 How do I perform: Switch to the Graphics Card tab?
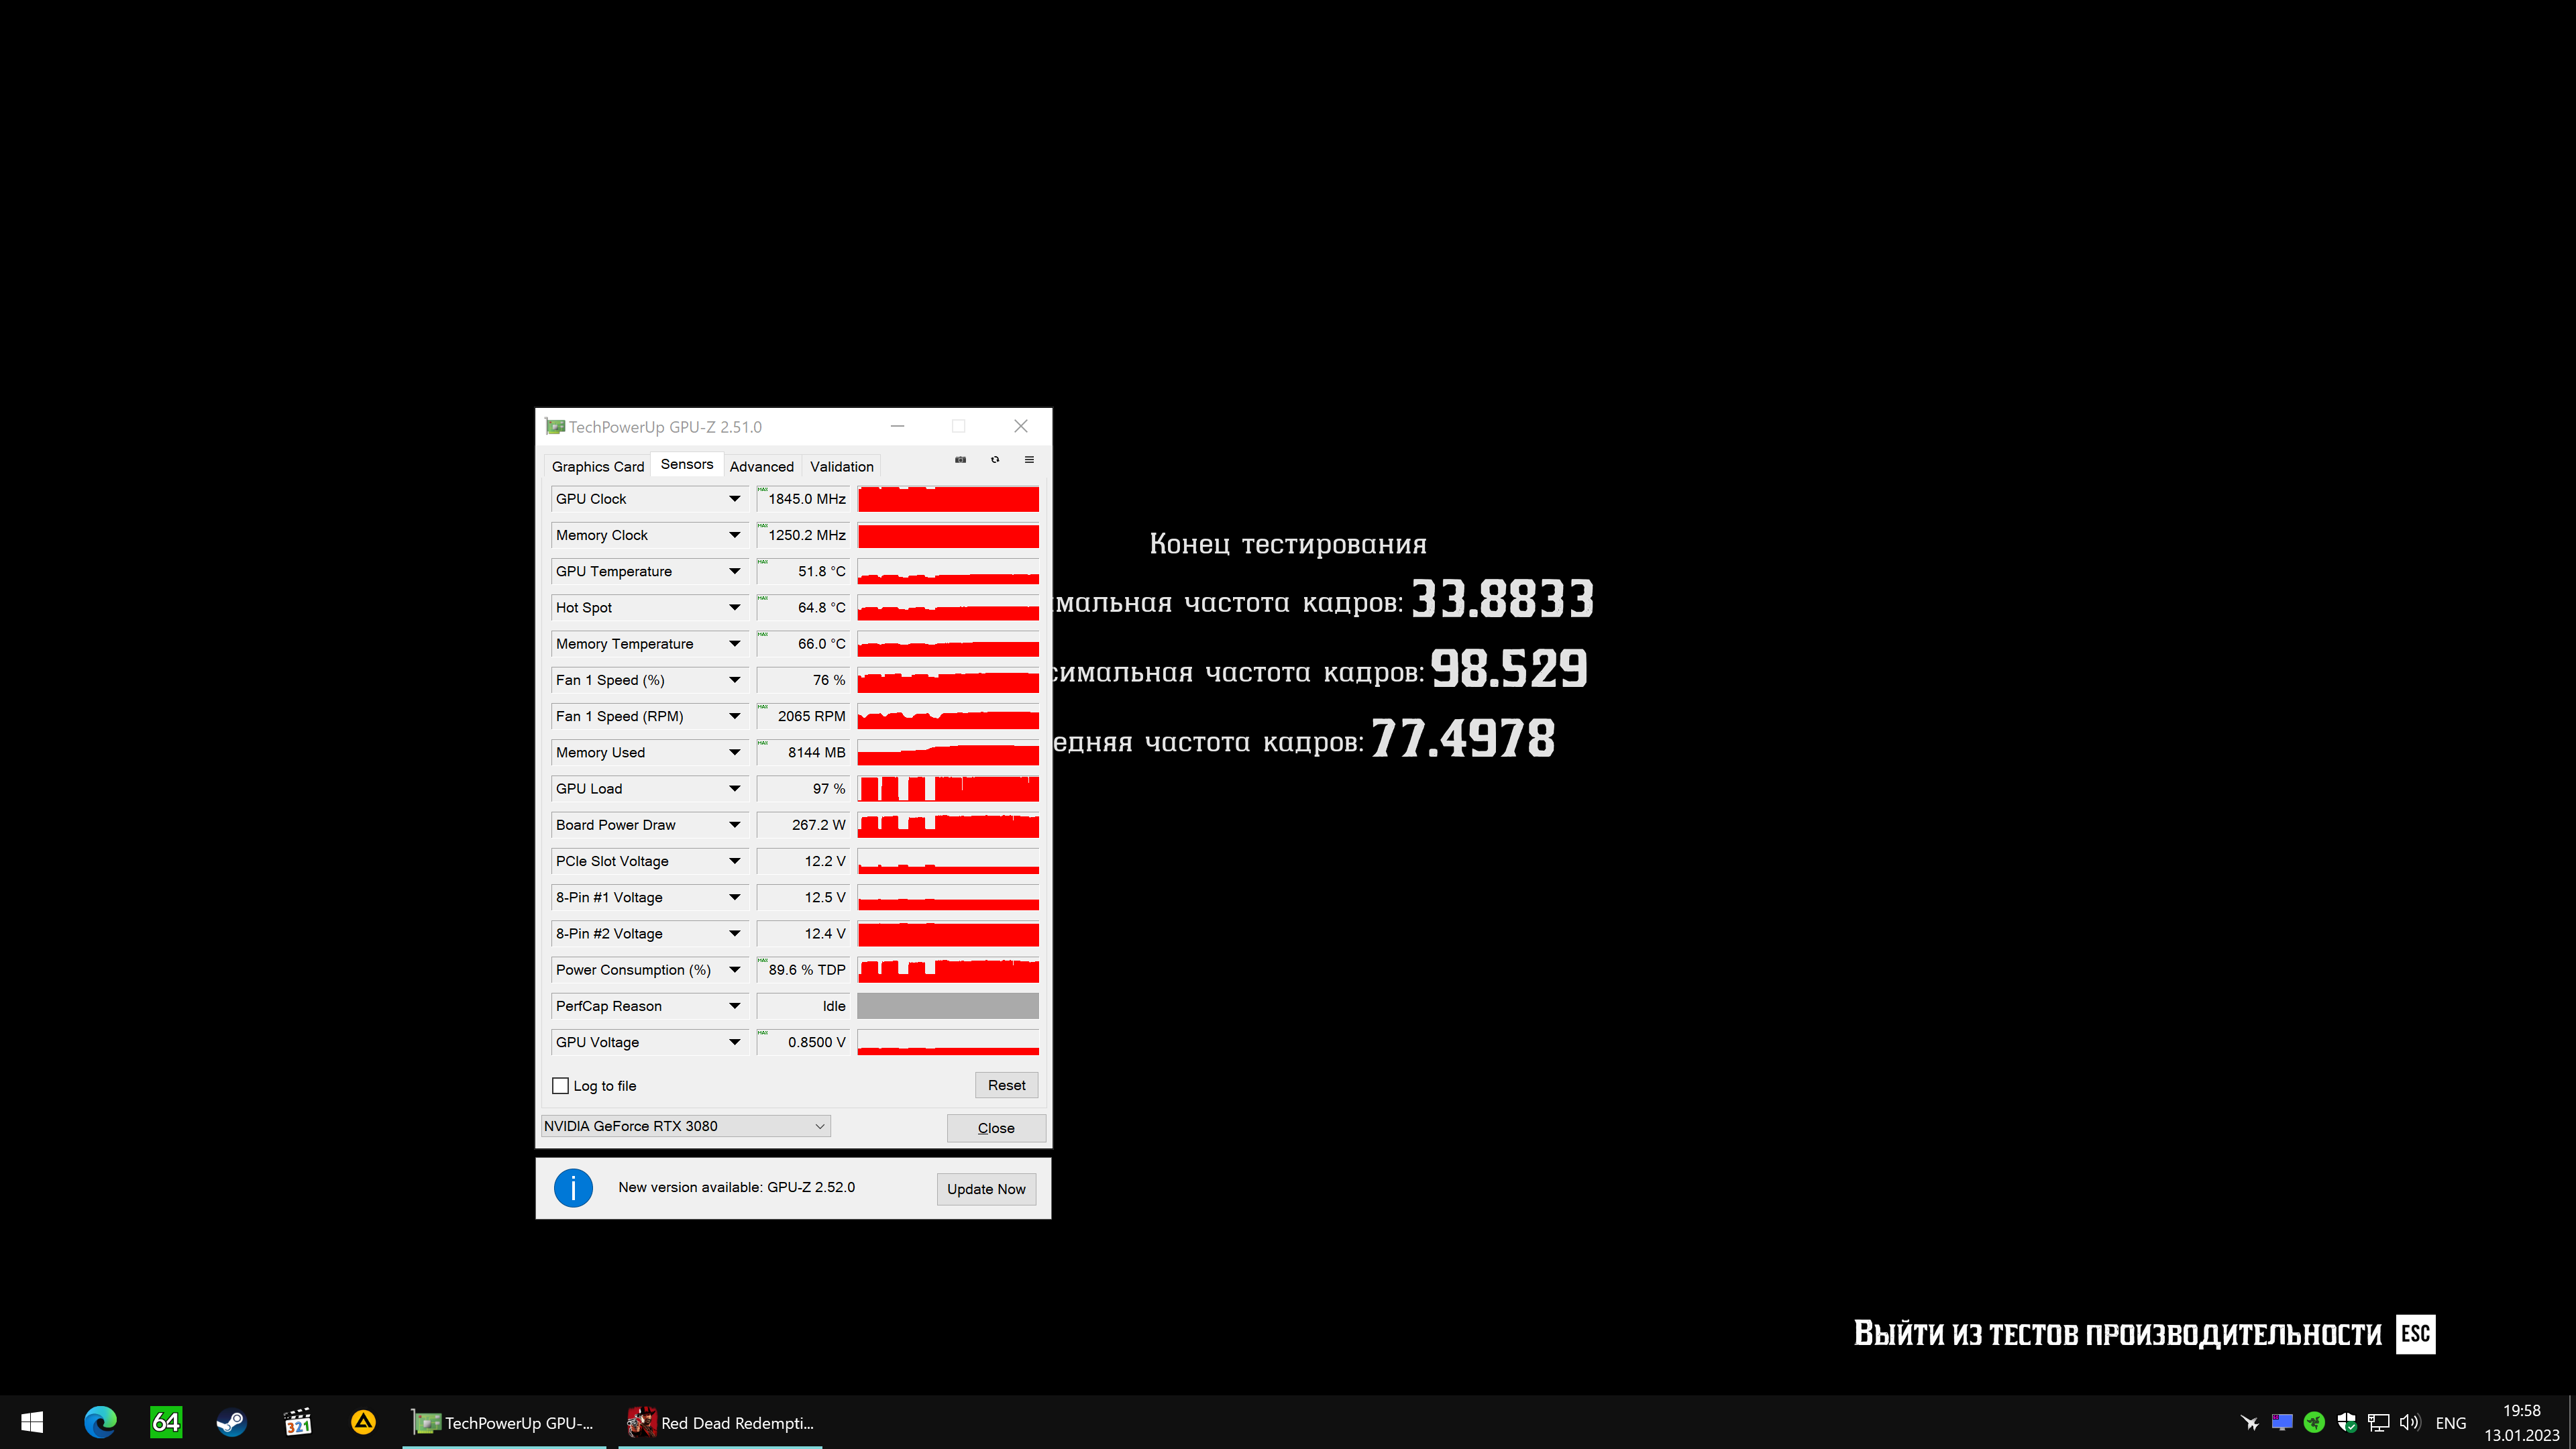(598, 467)
